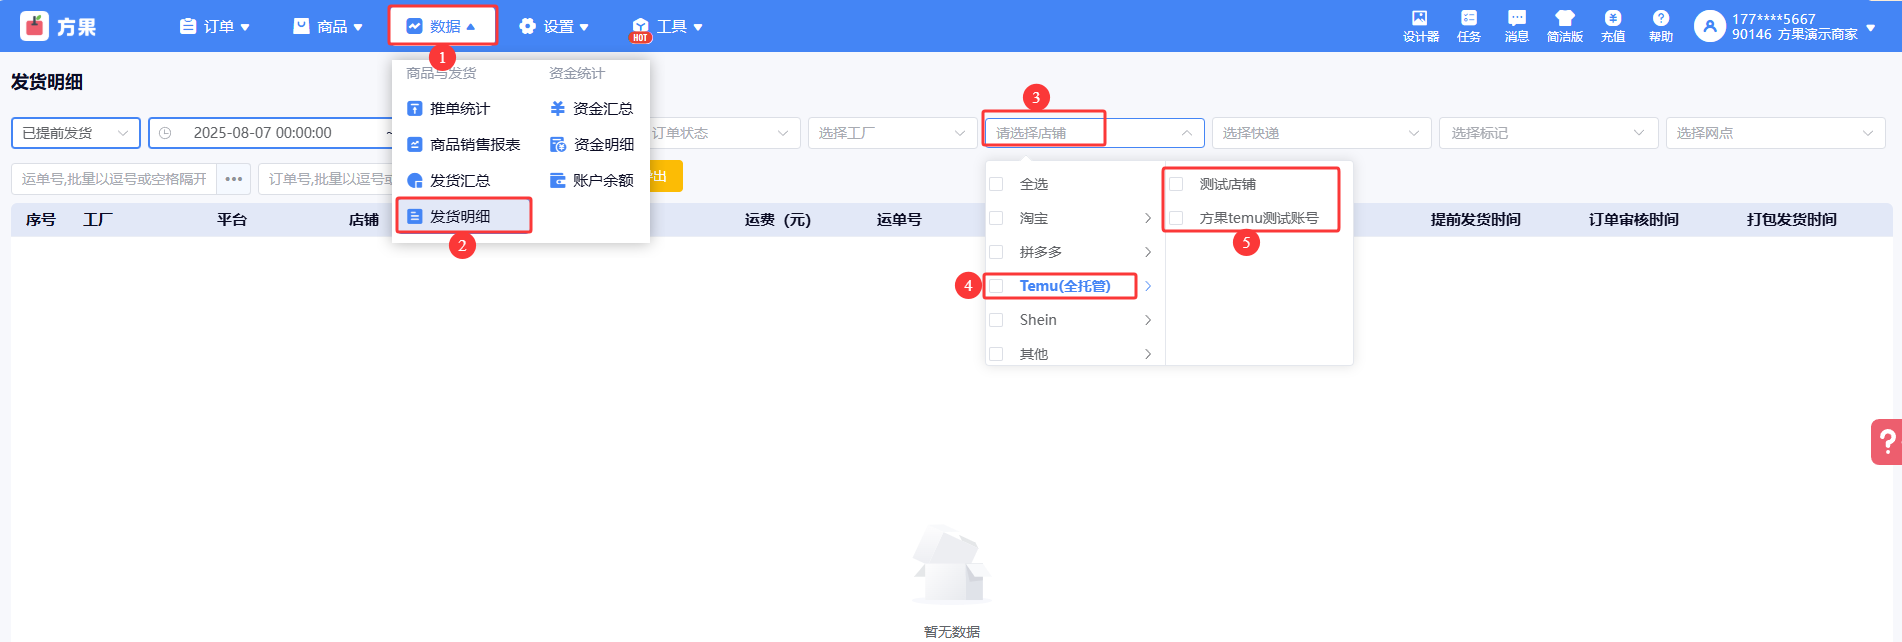Image resolution: width=1902 pixels, height=642 pixels.
Task: Expand the 拼多多 submenu arrow
Action: [1148, 252]
